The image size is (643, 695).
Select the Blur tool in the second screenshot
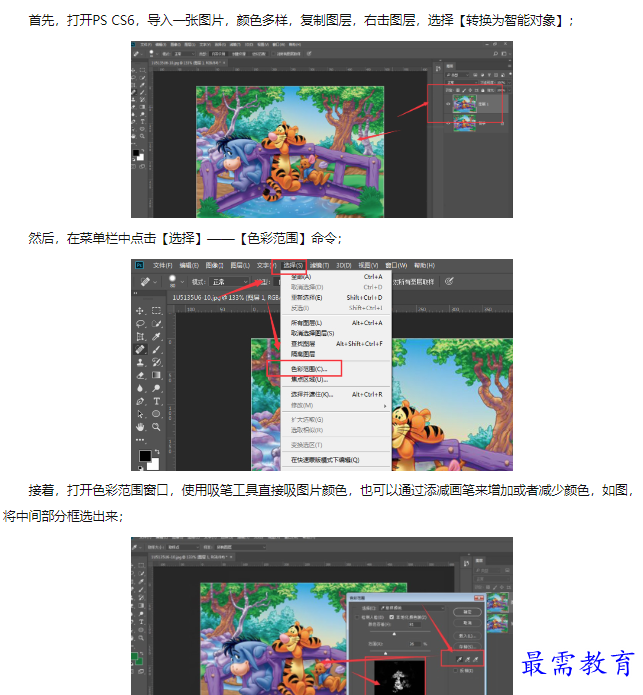[140, 388]
